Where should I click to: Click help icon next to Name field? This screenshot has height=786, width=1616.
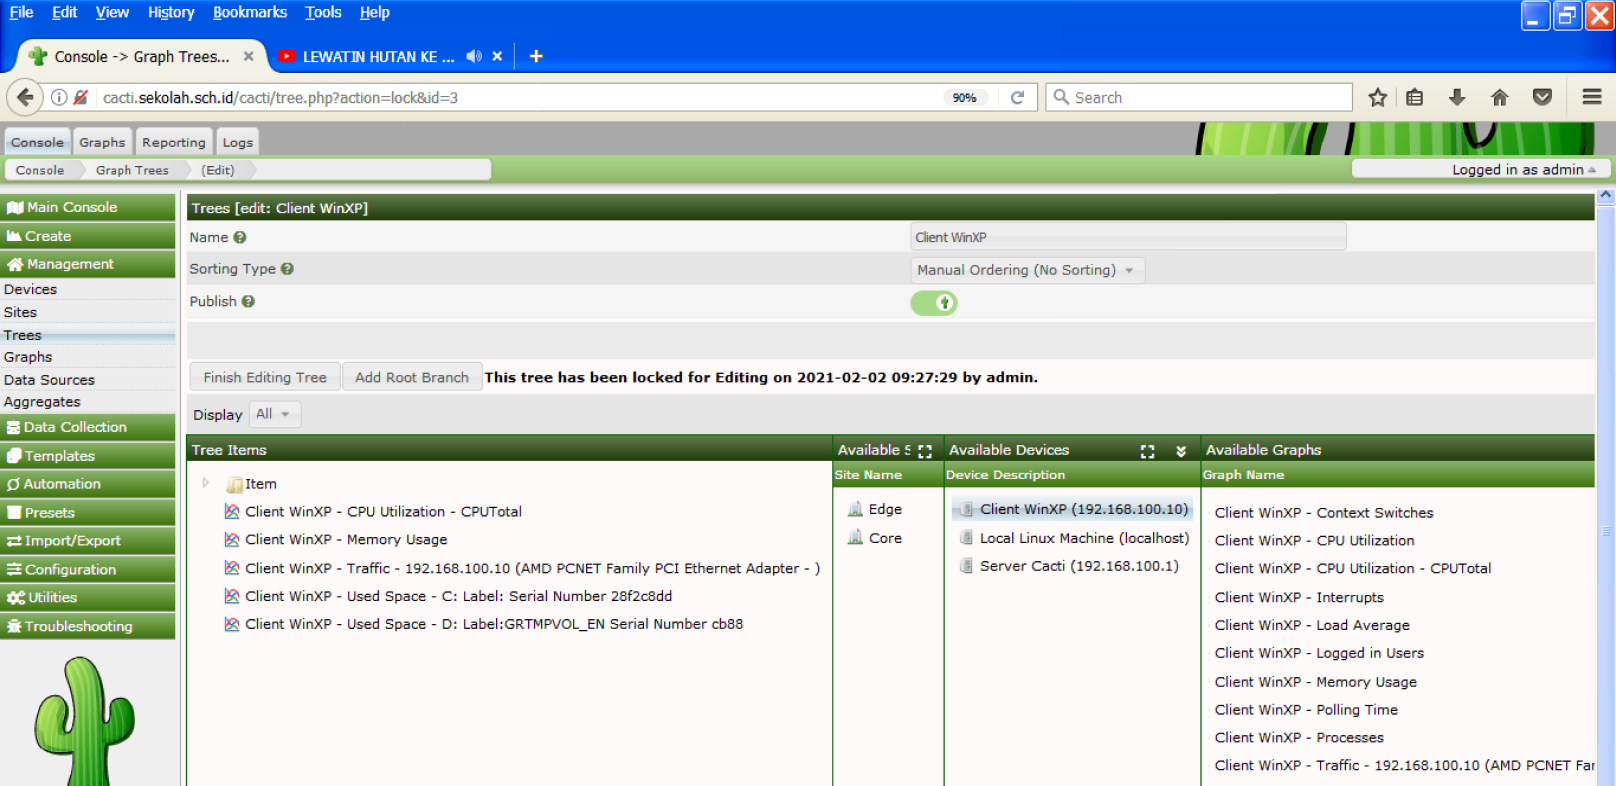240,238
